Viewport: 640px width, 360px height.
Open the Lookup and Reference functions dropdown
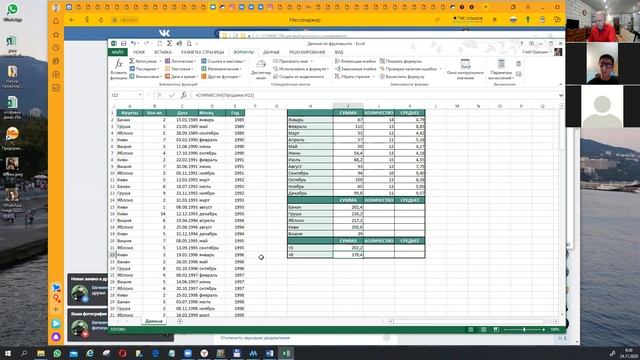223,61
